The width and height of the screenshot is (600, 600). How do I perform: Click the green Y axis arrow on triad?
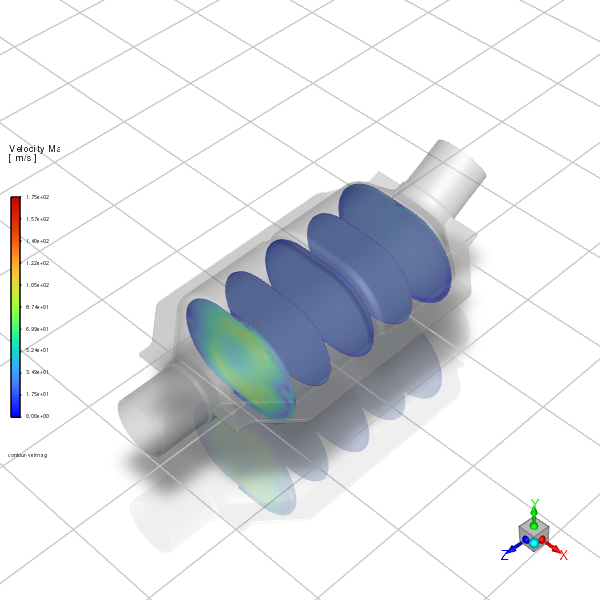(x=535, y=511)
